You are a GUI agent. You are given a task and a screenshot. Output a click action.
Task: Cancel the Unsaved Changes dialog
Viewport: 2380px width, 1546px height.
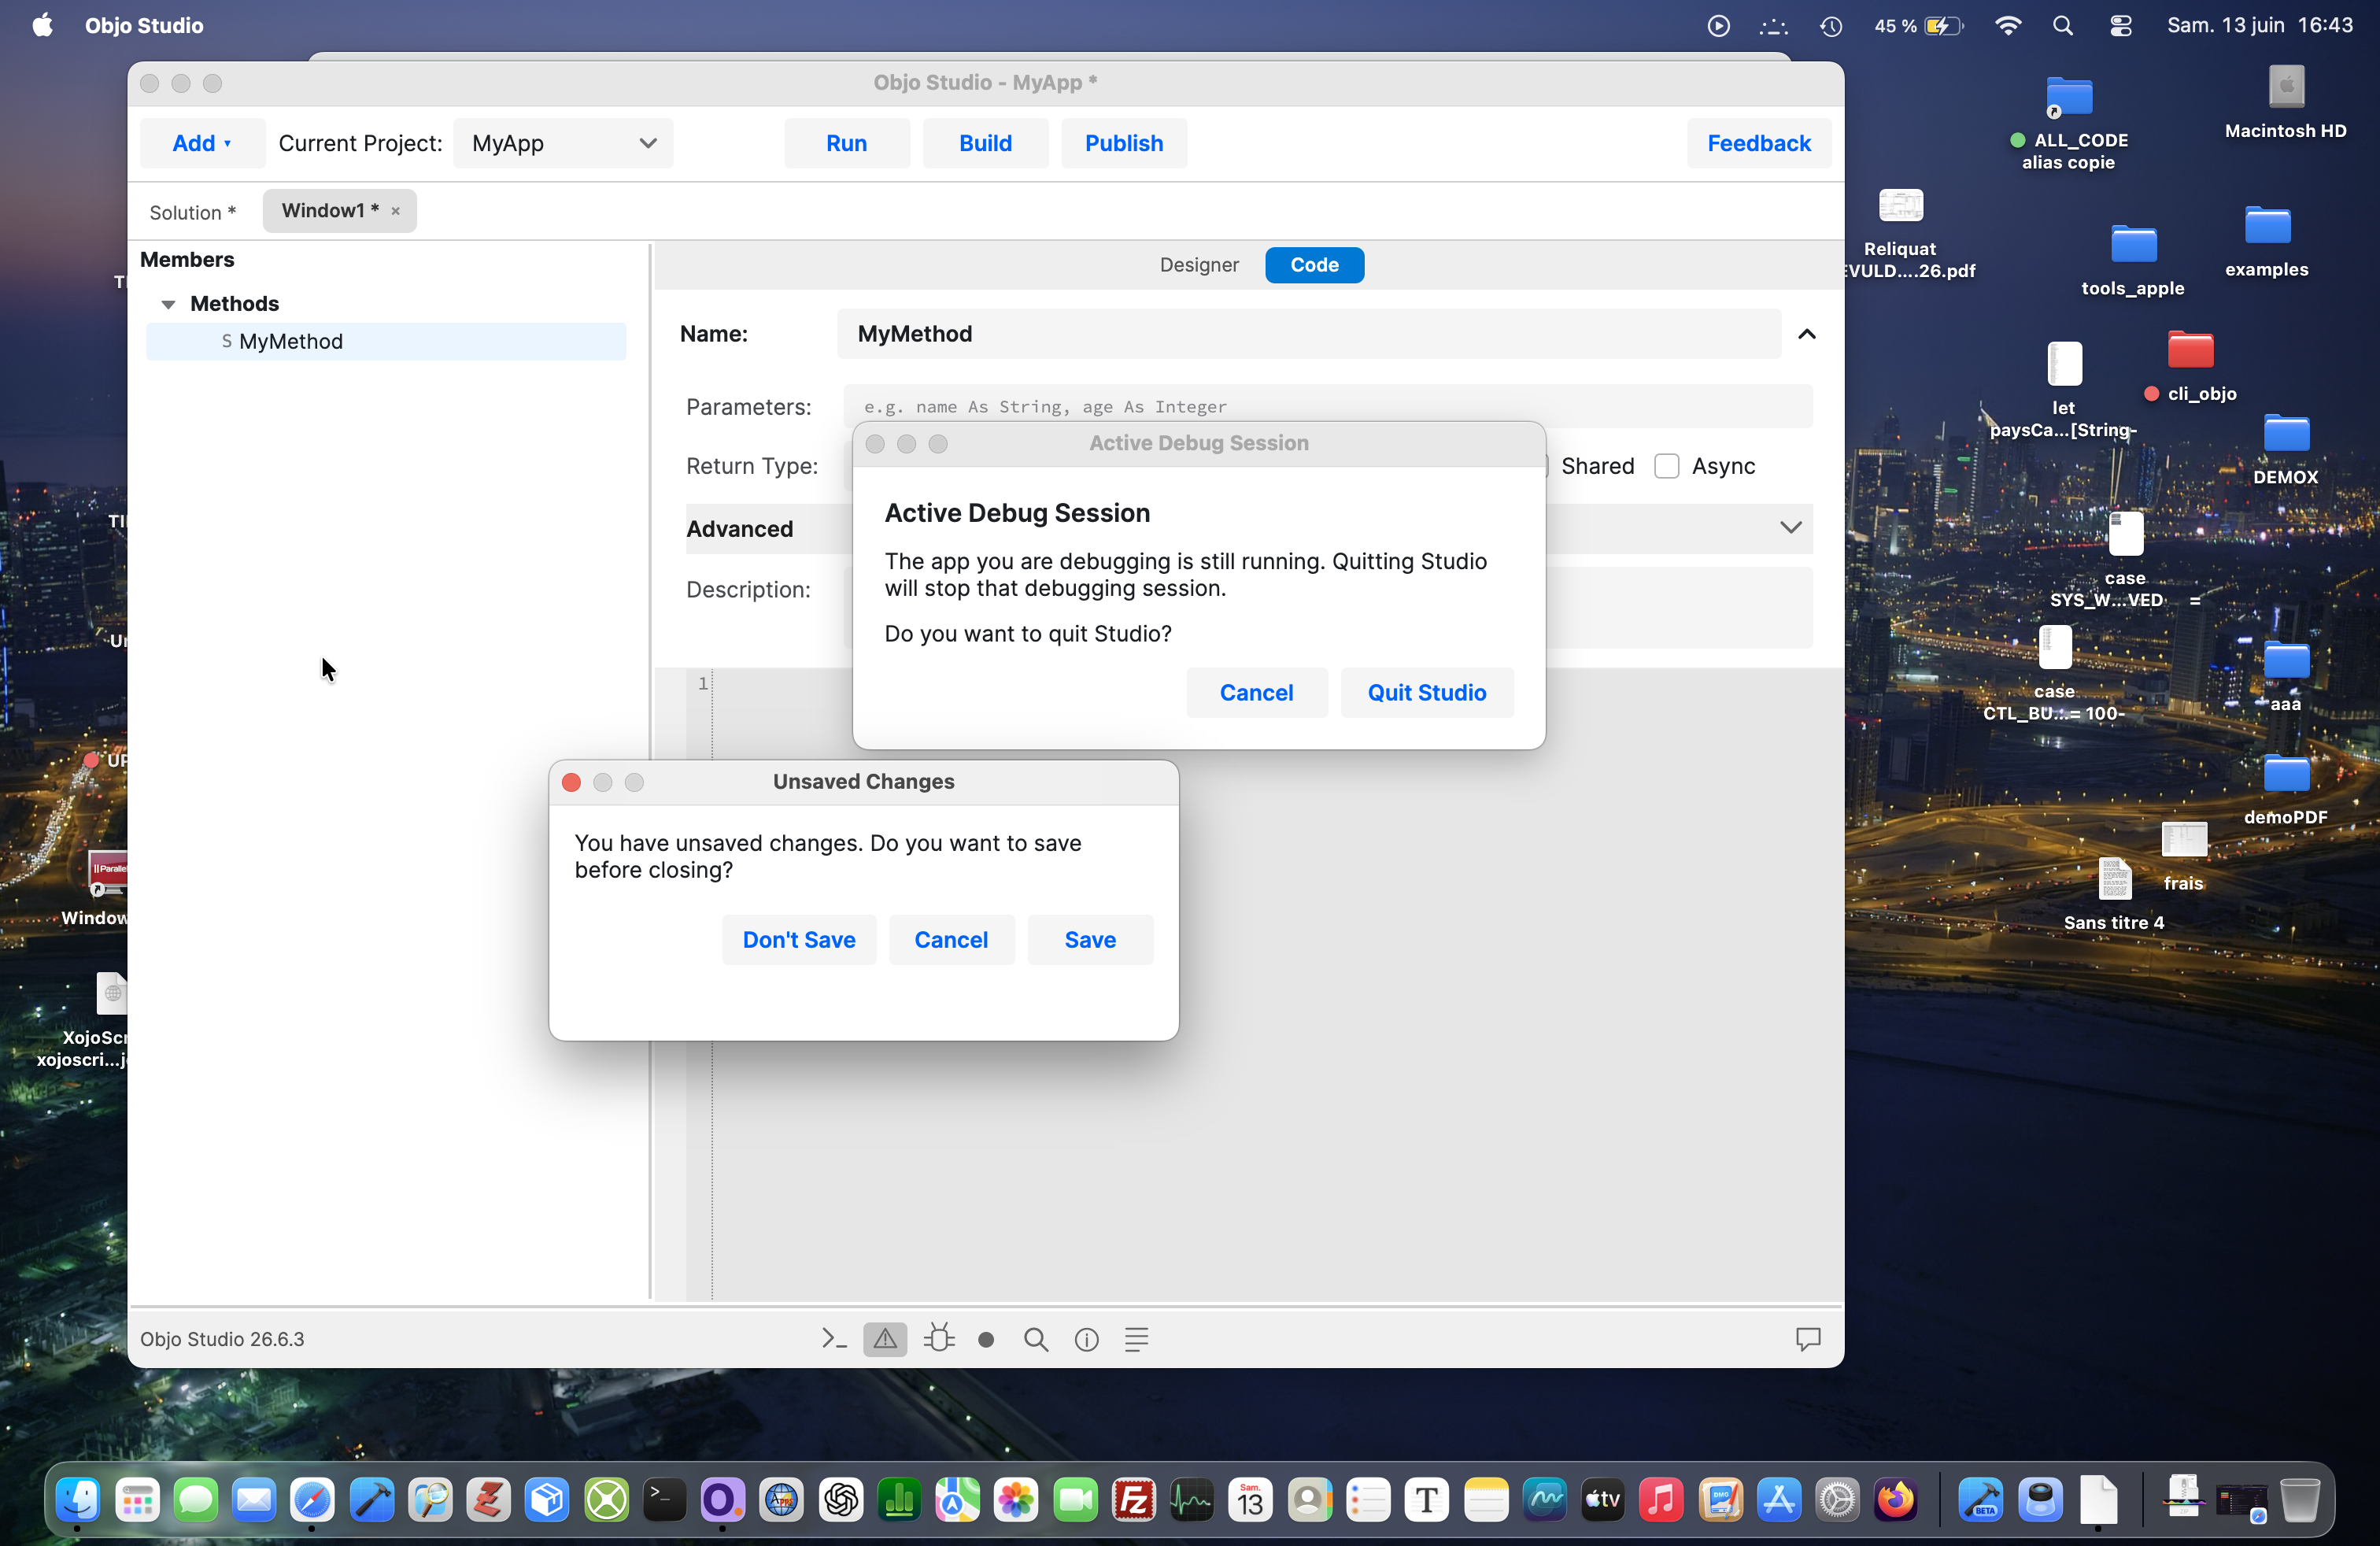coord(951,940)
